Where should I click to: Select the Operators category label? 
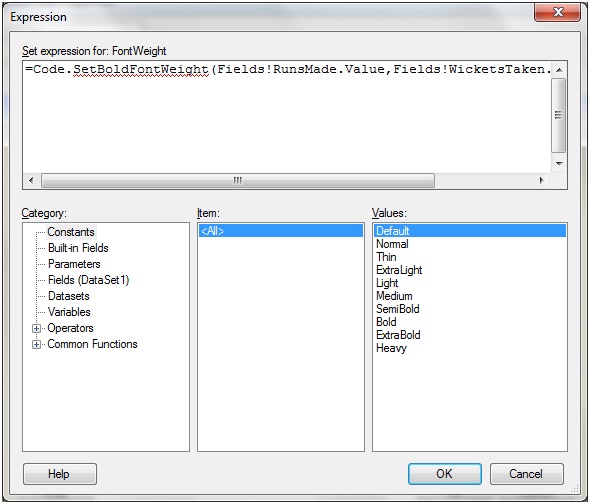[x=70, y=328]
